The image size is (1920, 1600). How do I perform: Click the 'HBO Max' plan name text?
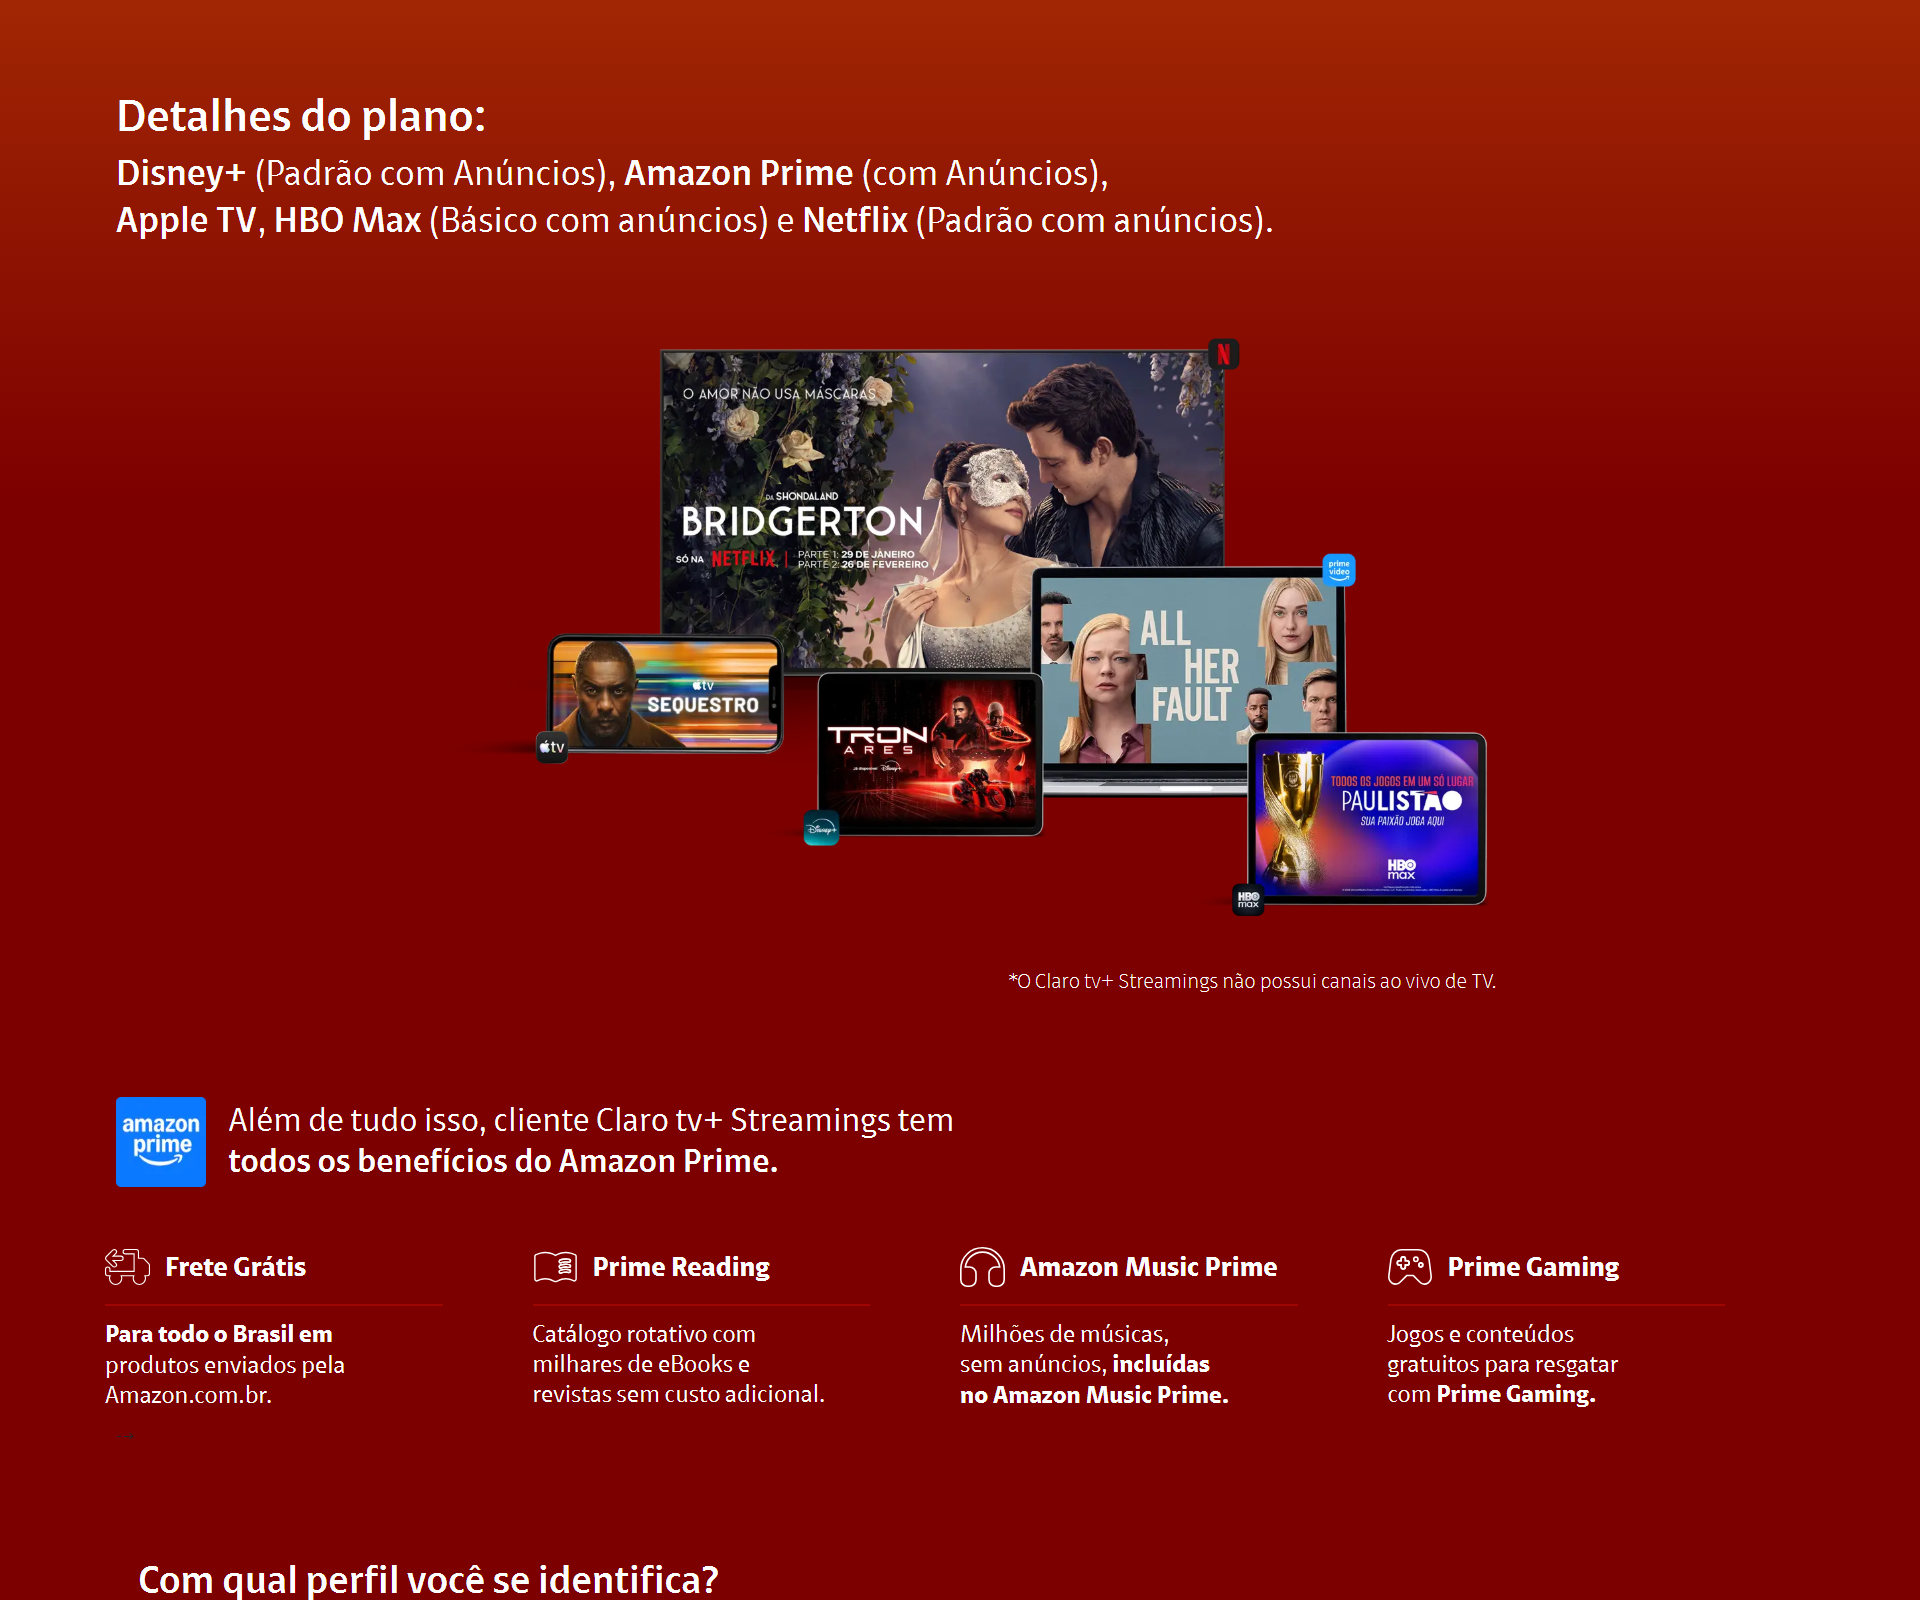click(x=348, y=220)
